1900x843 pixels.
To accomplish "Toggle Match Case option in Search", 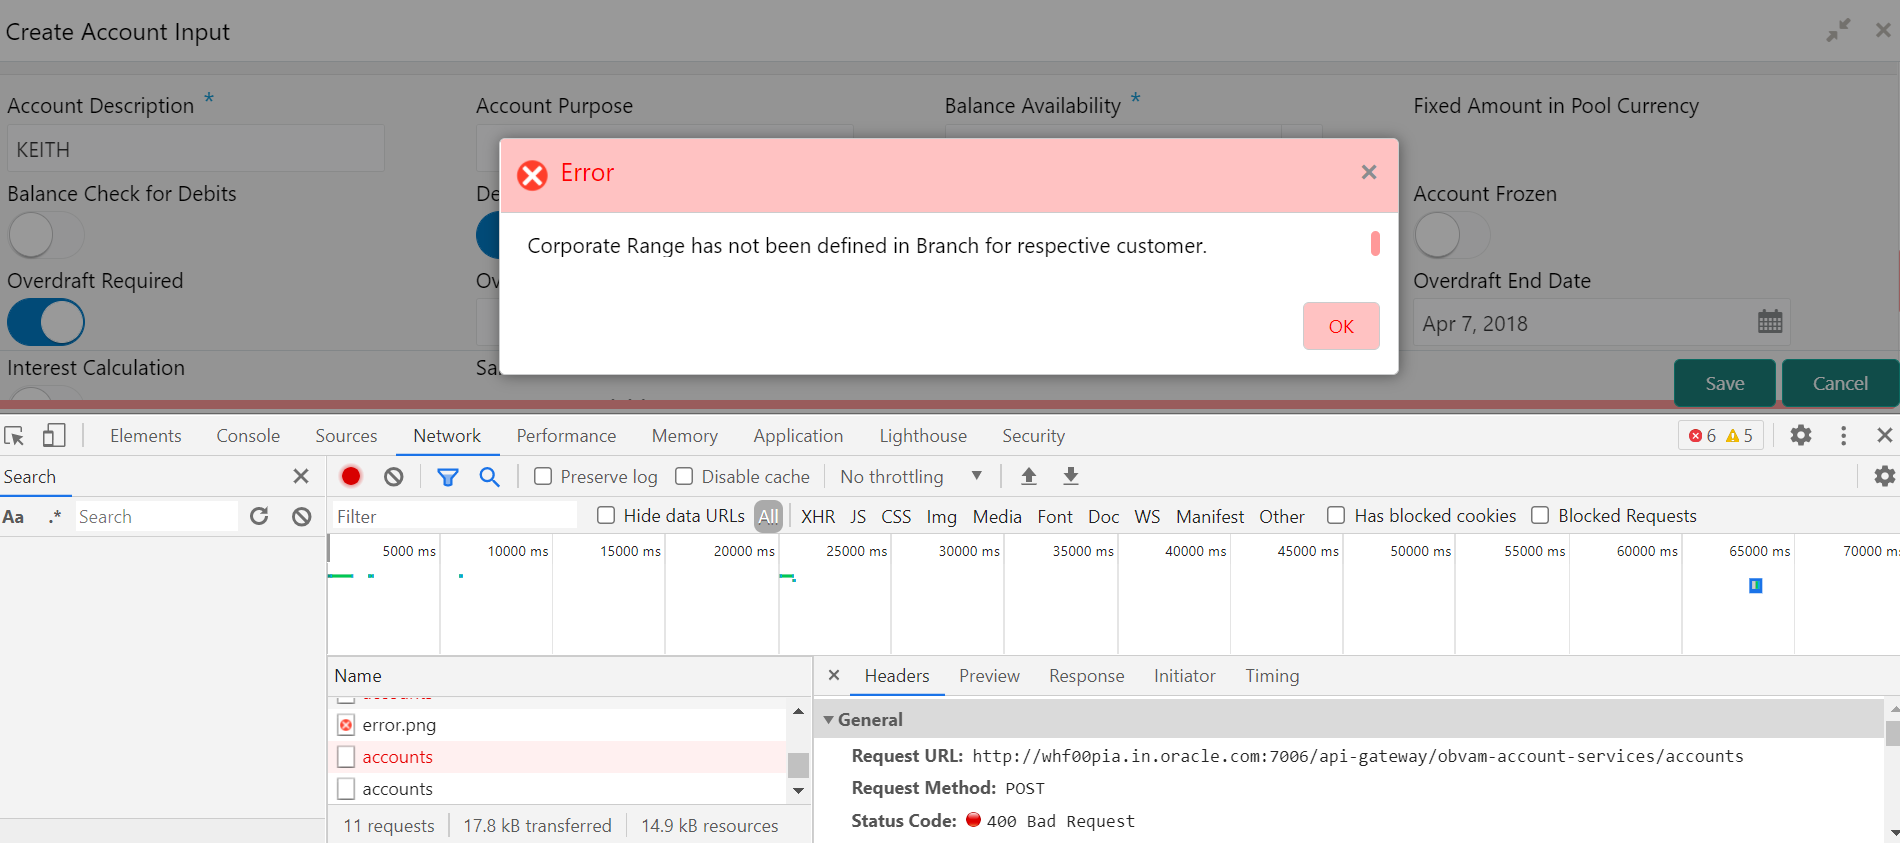I will coord(14,516).
